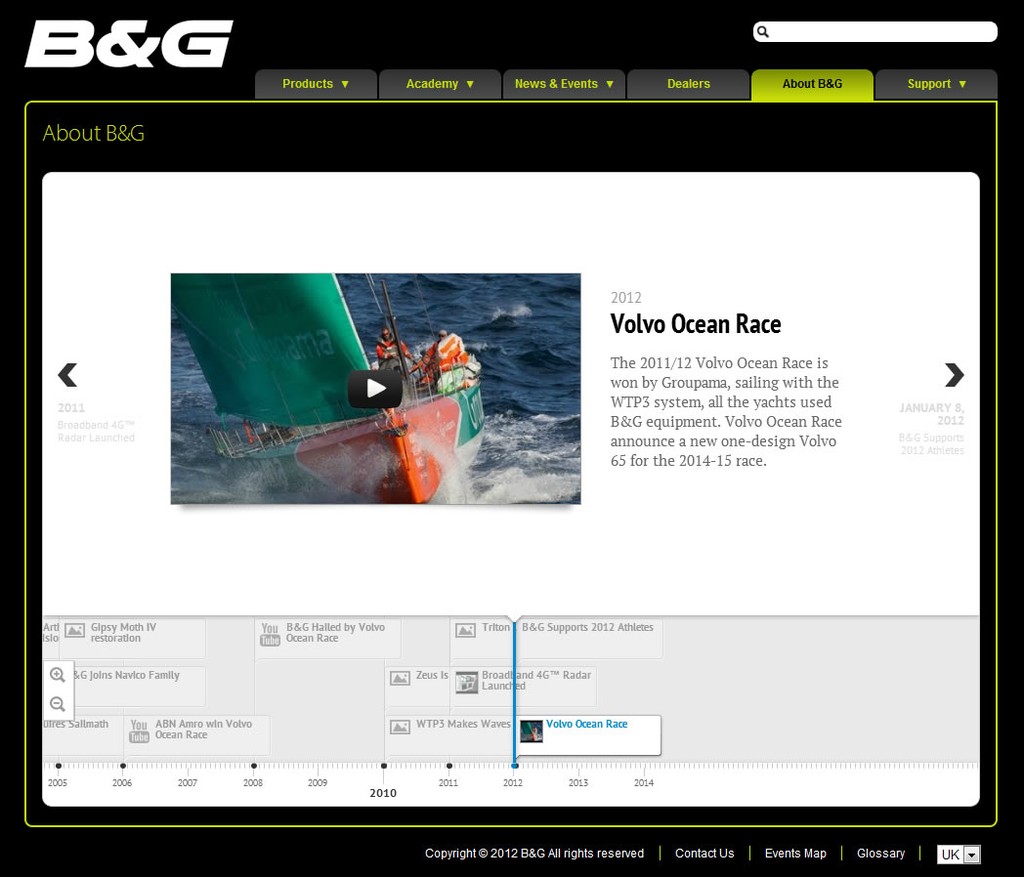Click the 2006 timeline marker dot

coord(123,765)
